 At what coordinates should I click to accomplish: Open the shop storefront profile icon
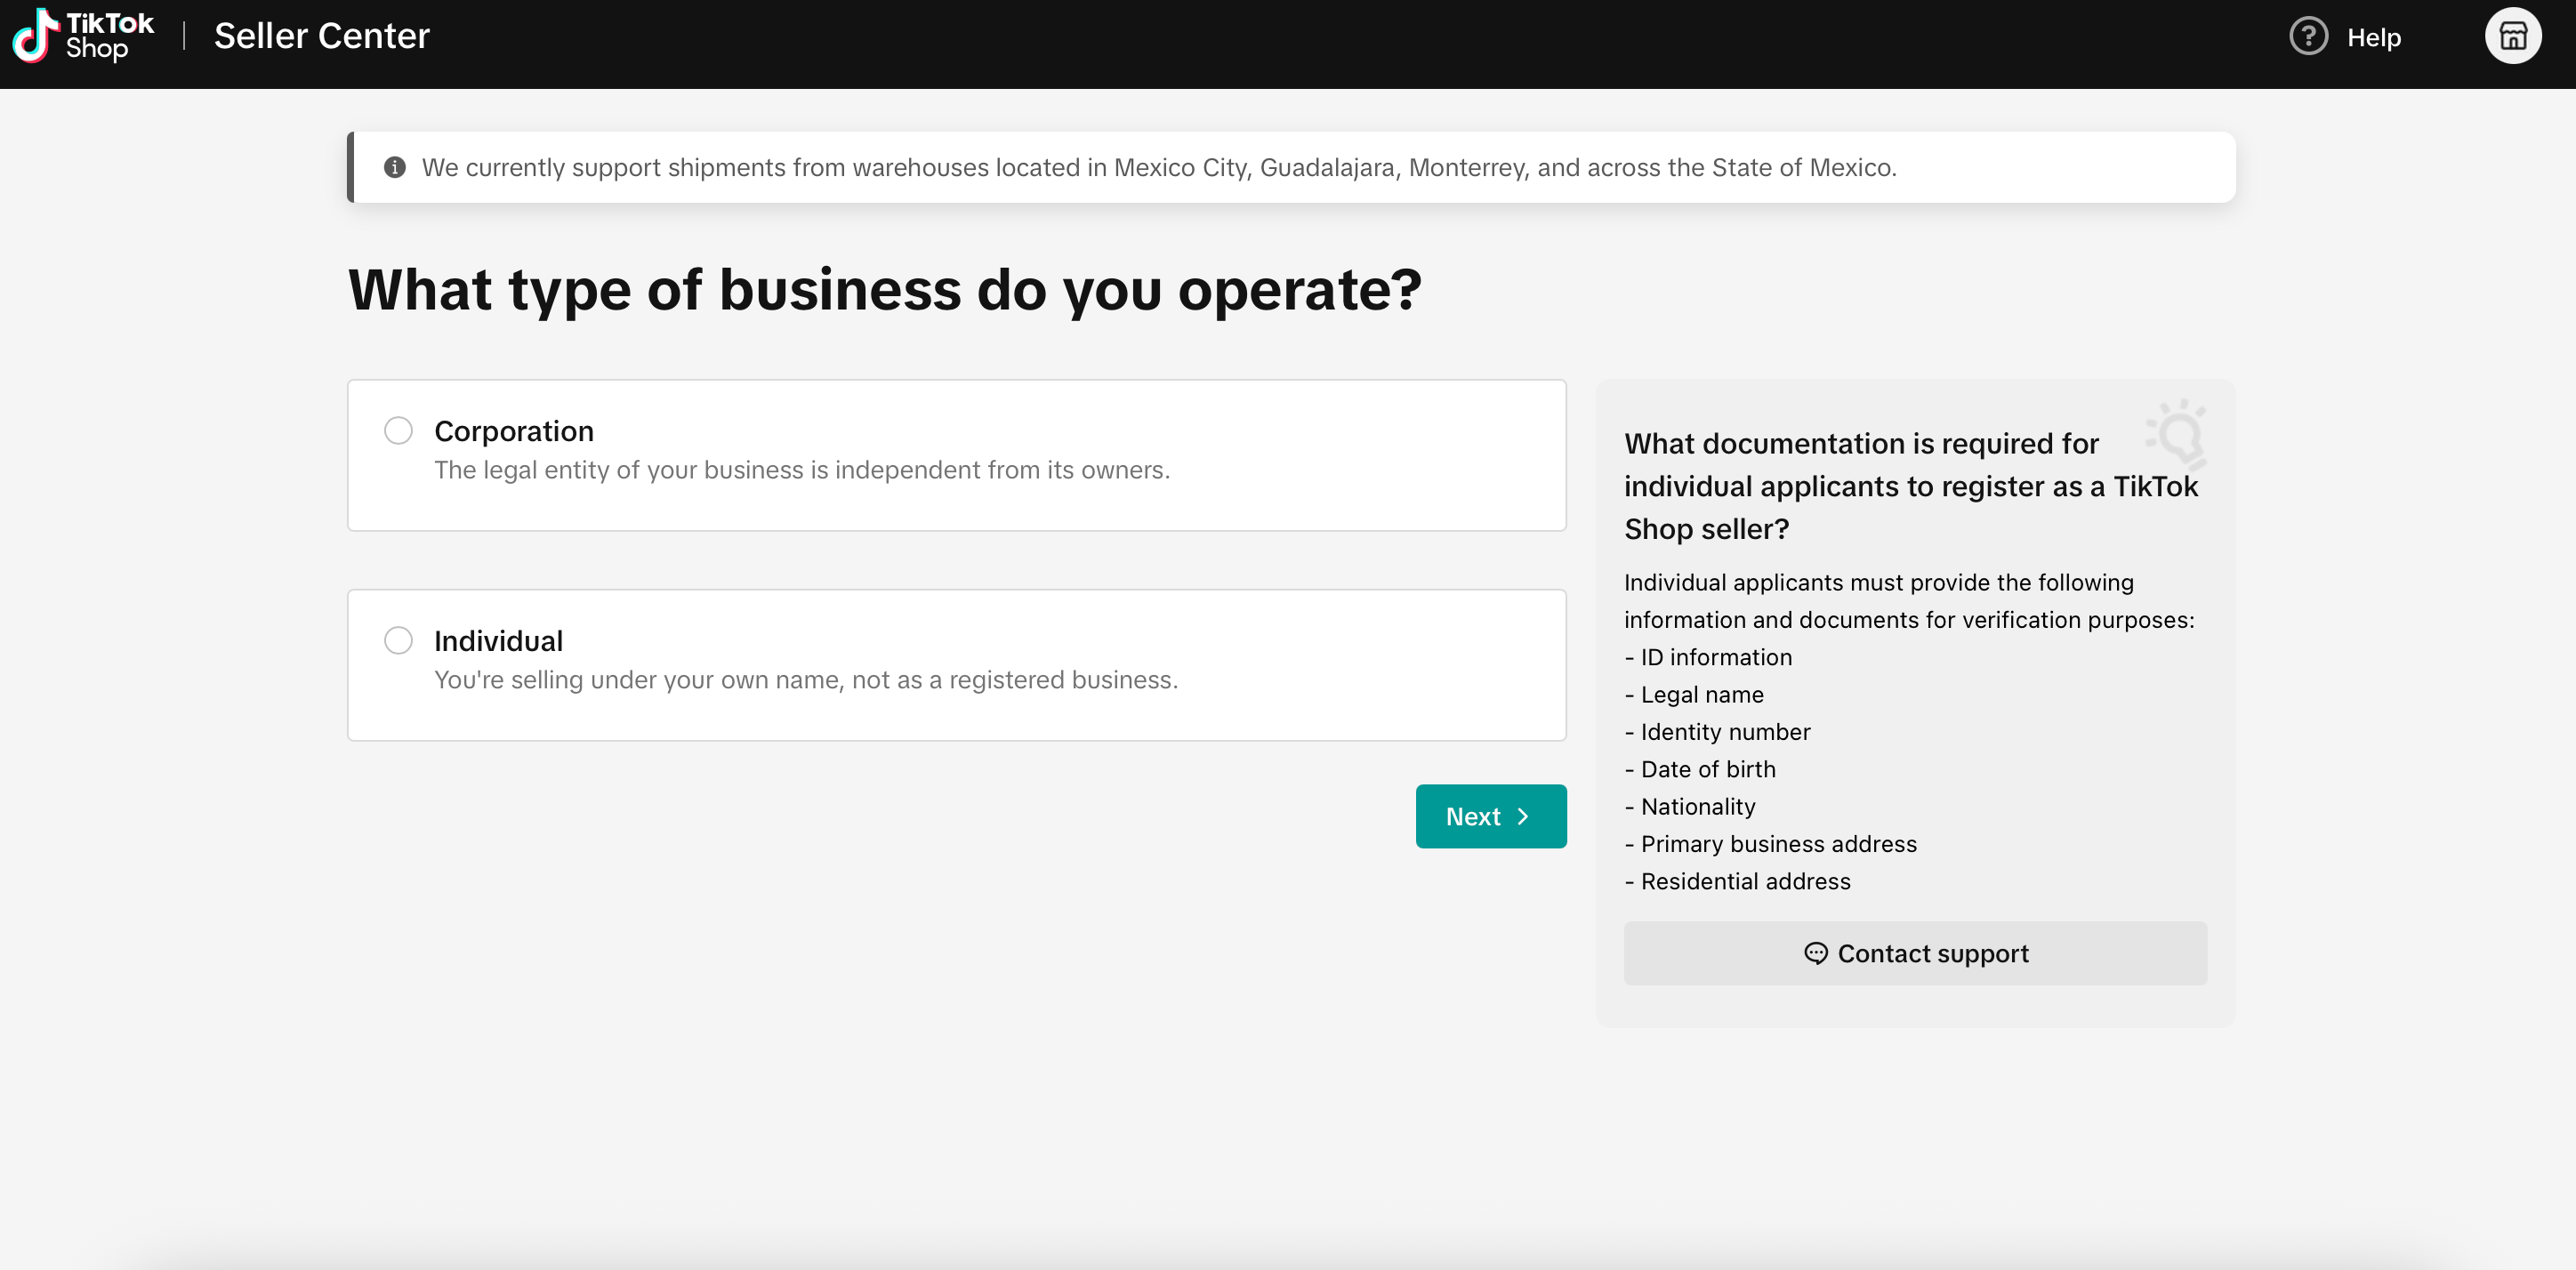[2512, 37]
